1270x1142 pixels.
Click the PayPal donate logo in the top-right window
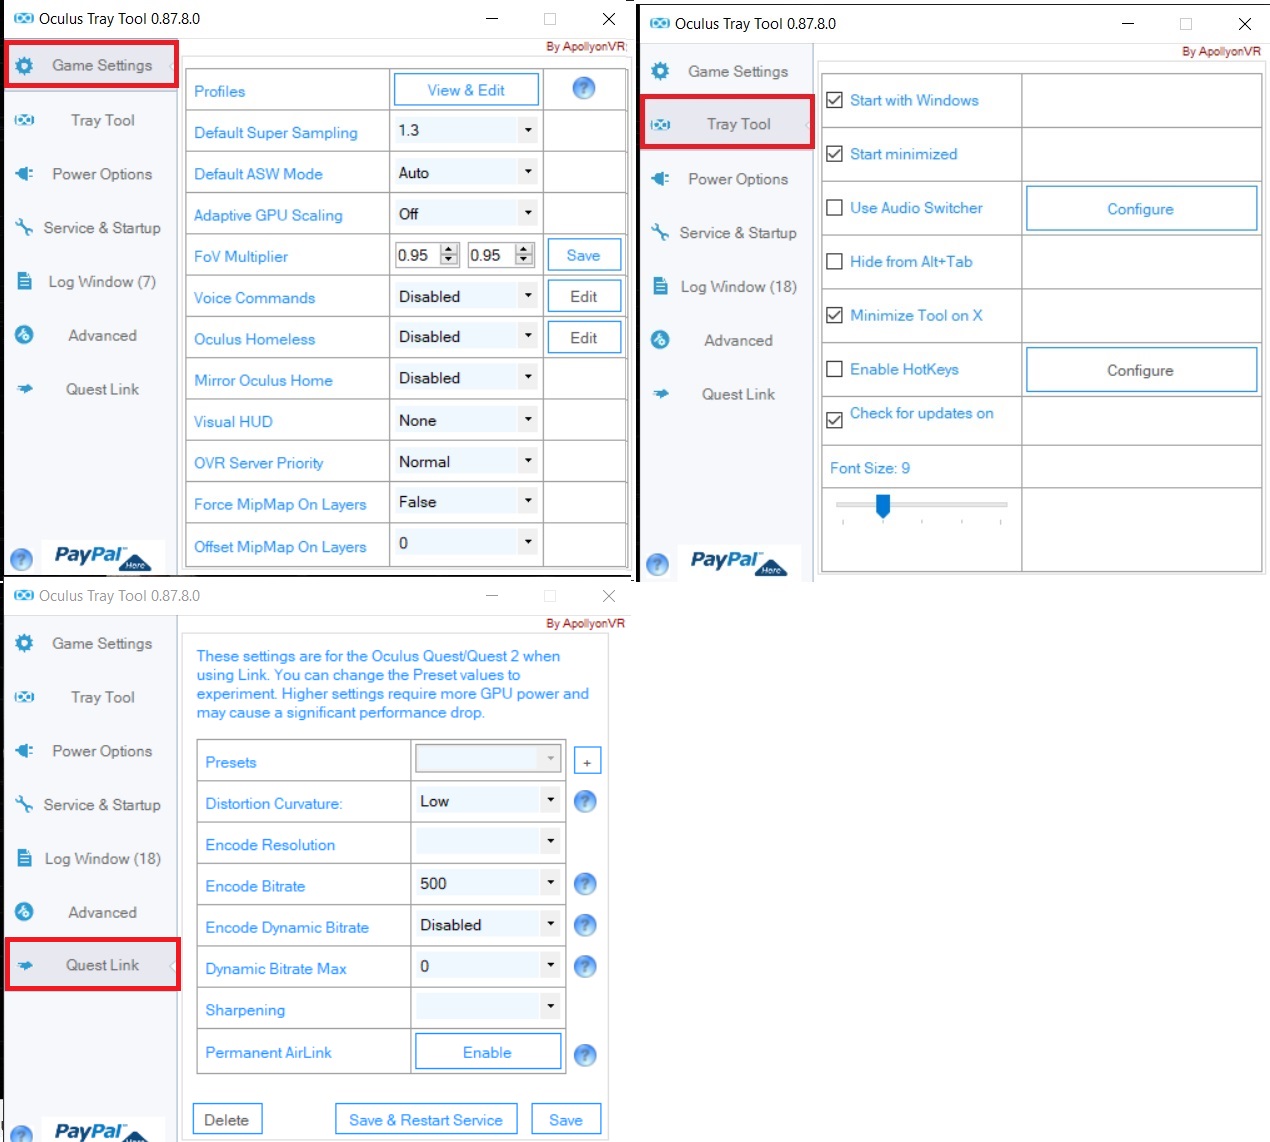click(738, 562)
